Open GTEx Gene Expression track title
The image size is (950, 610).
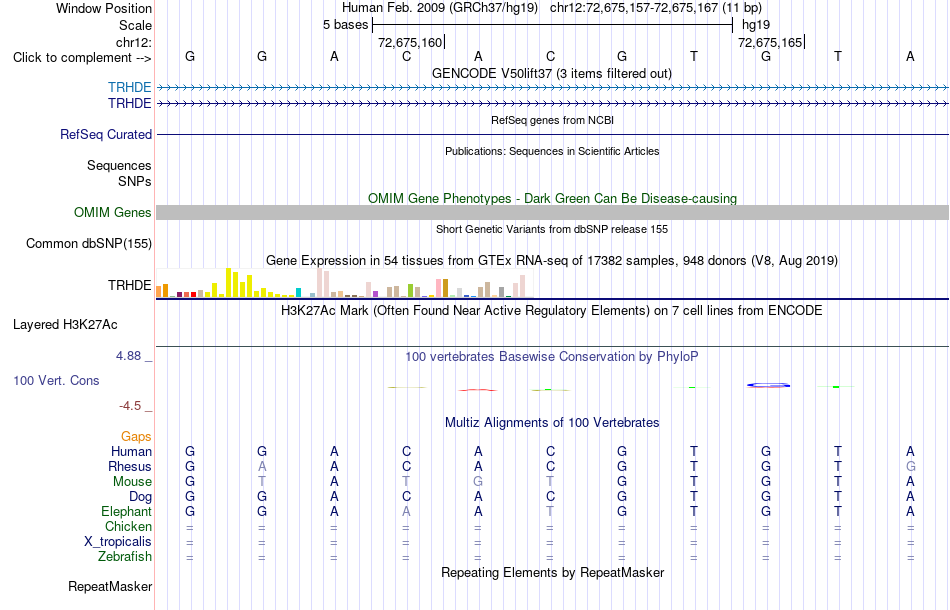[552, 260]
